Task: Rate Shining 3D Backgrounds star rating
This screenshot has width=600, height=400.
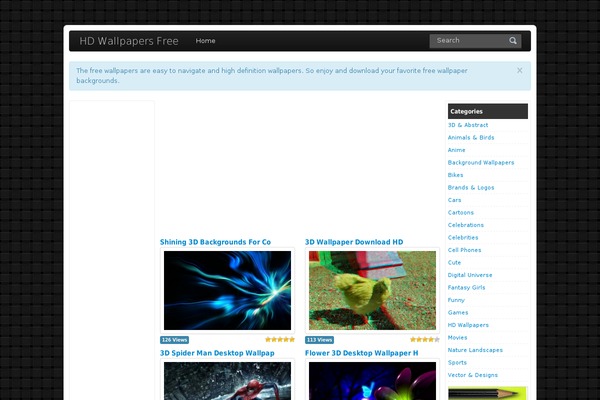Action: [280, 340]
